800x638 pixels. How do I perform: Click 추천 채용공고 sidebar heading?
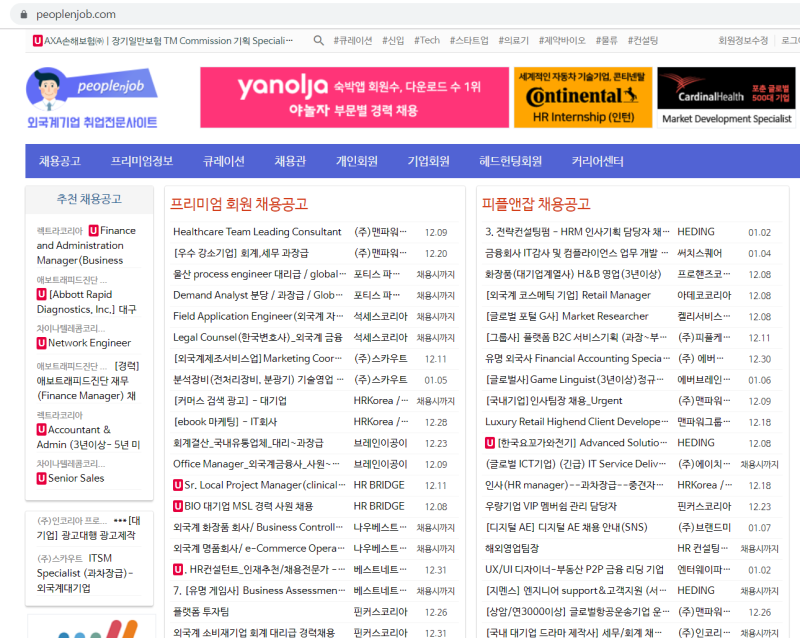point(89,199)
